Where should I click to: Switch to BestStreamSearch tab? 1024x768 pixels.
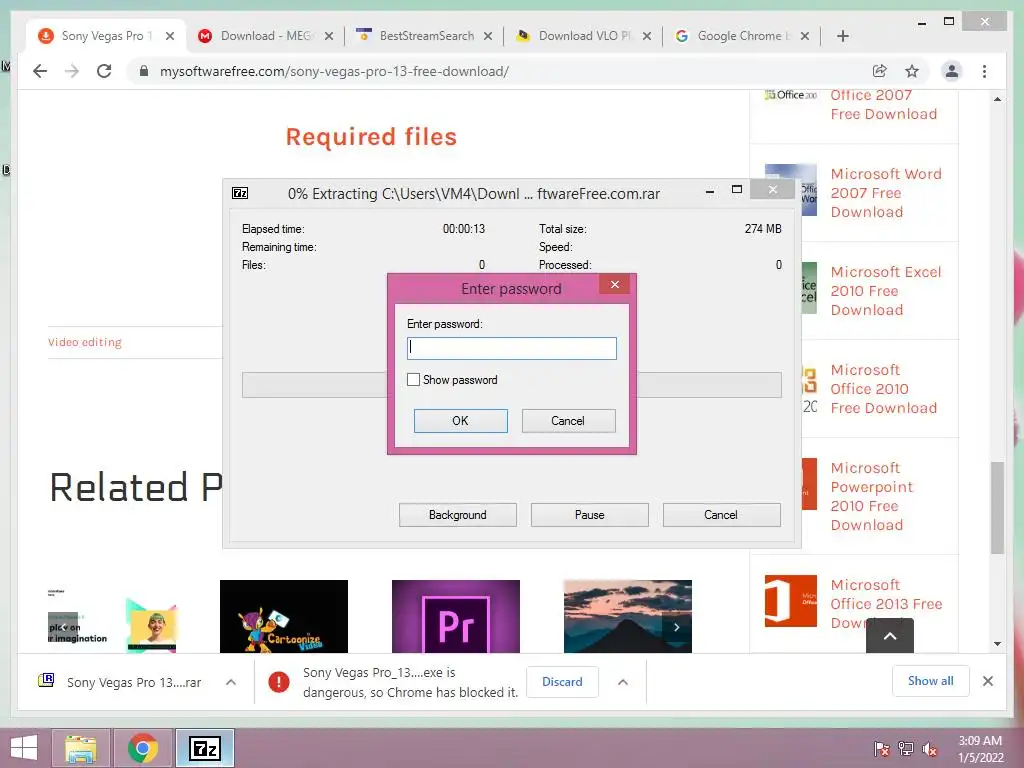pos(426,36)
